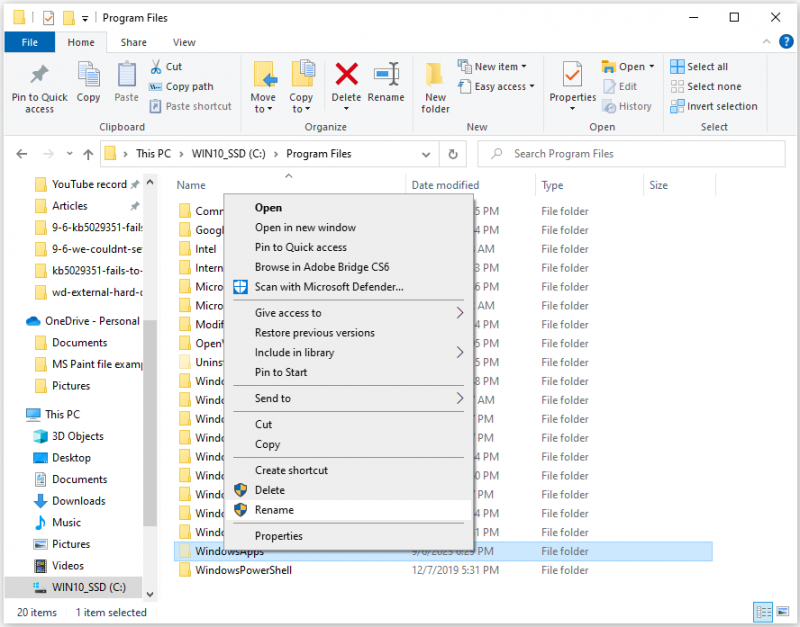This screenshot has width=800, height=627.
Task: Select Properties in the context menu
Action: coord(349,536)
